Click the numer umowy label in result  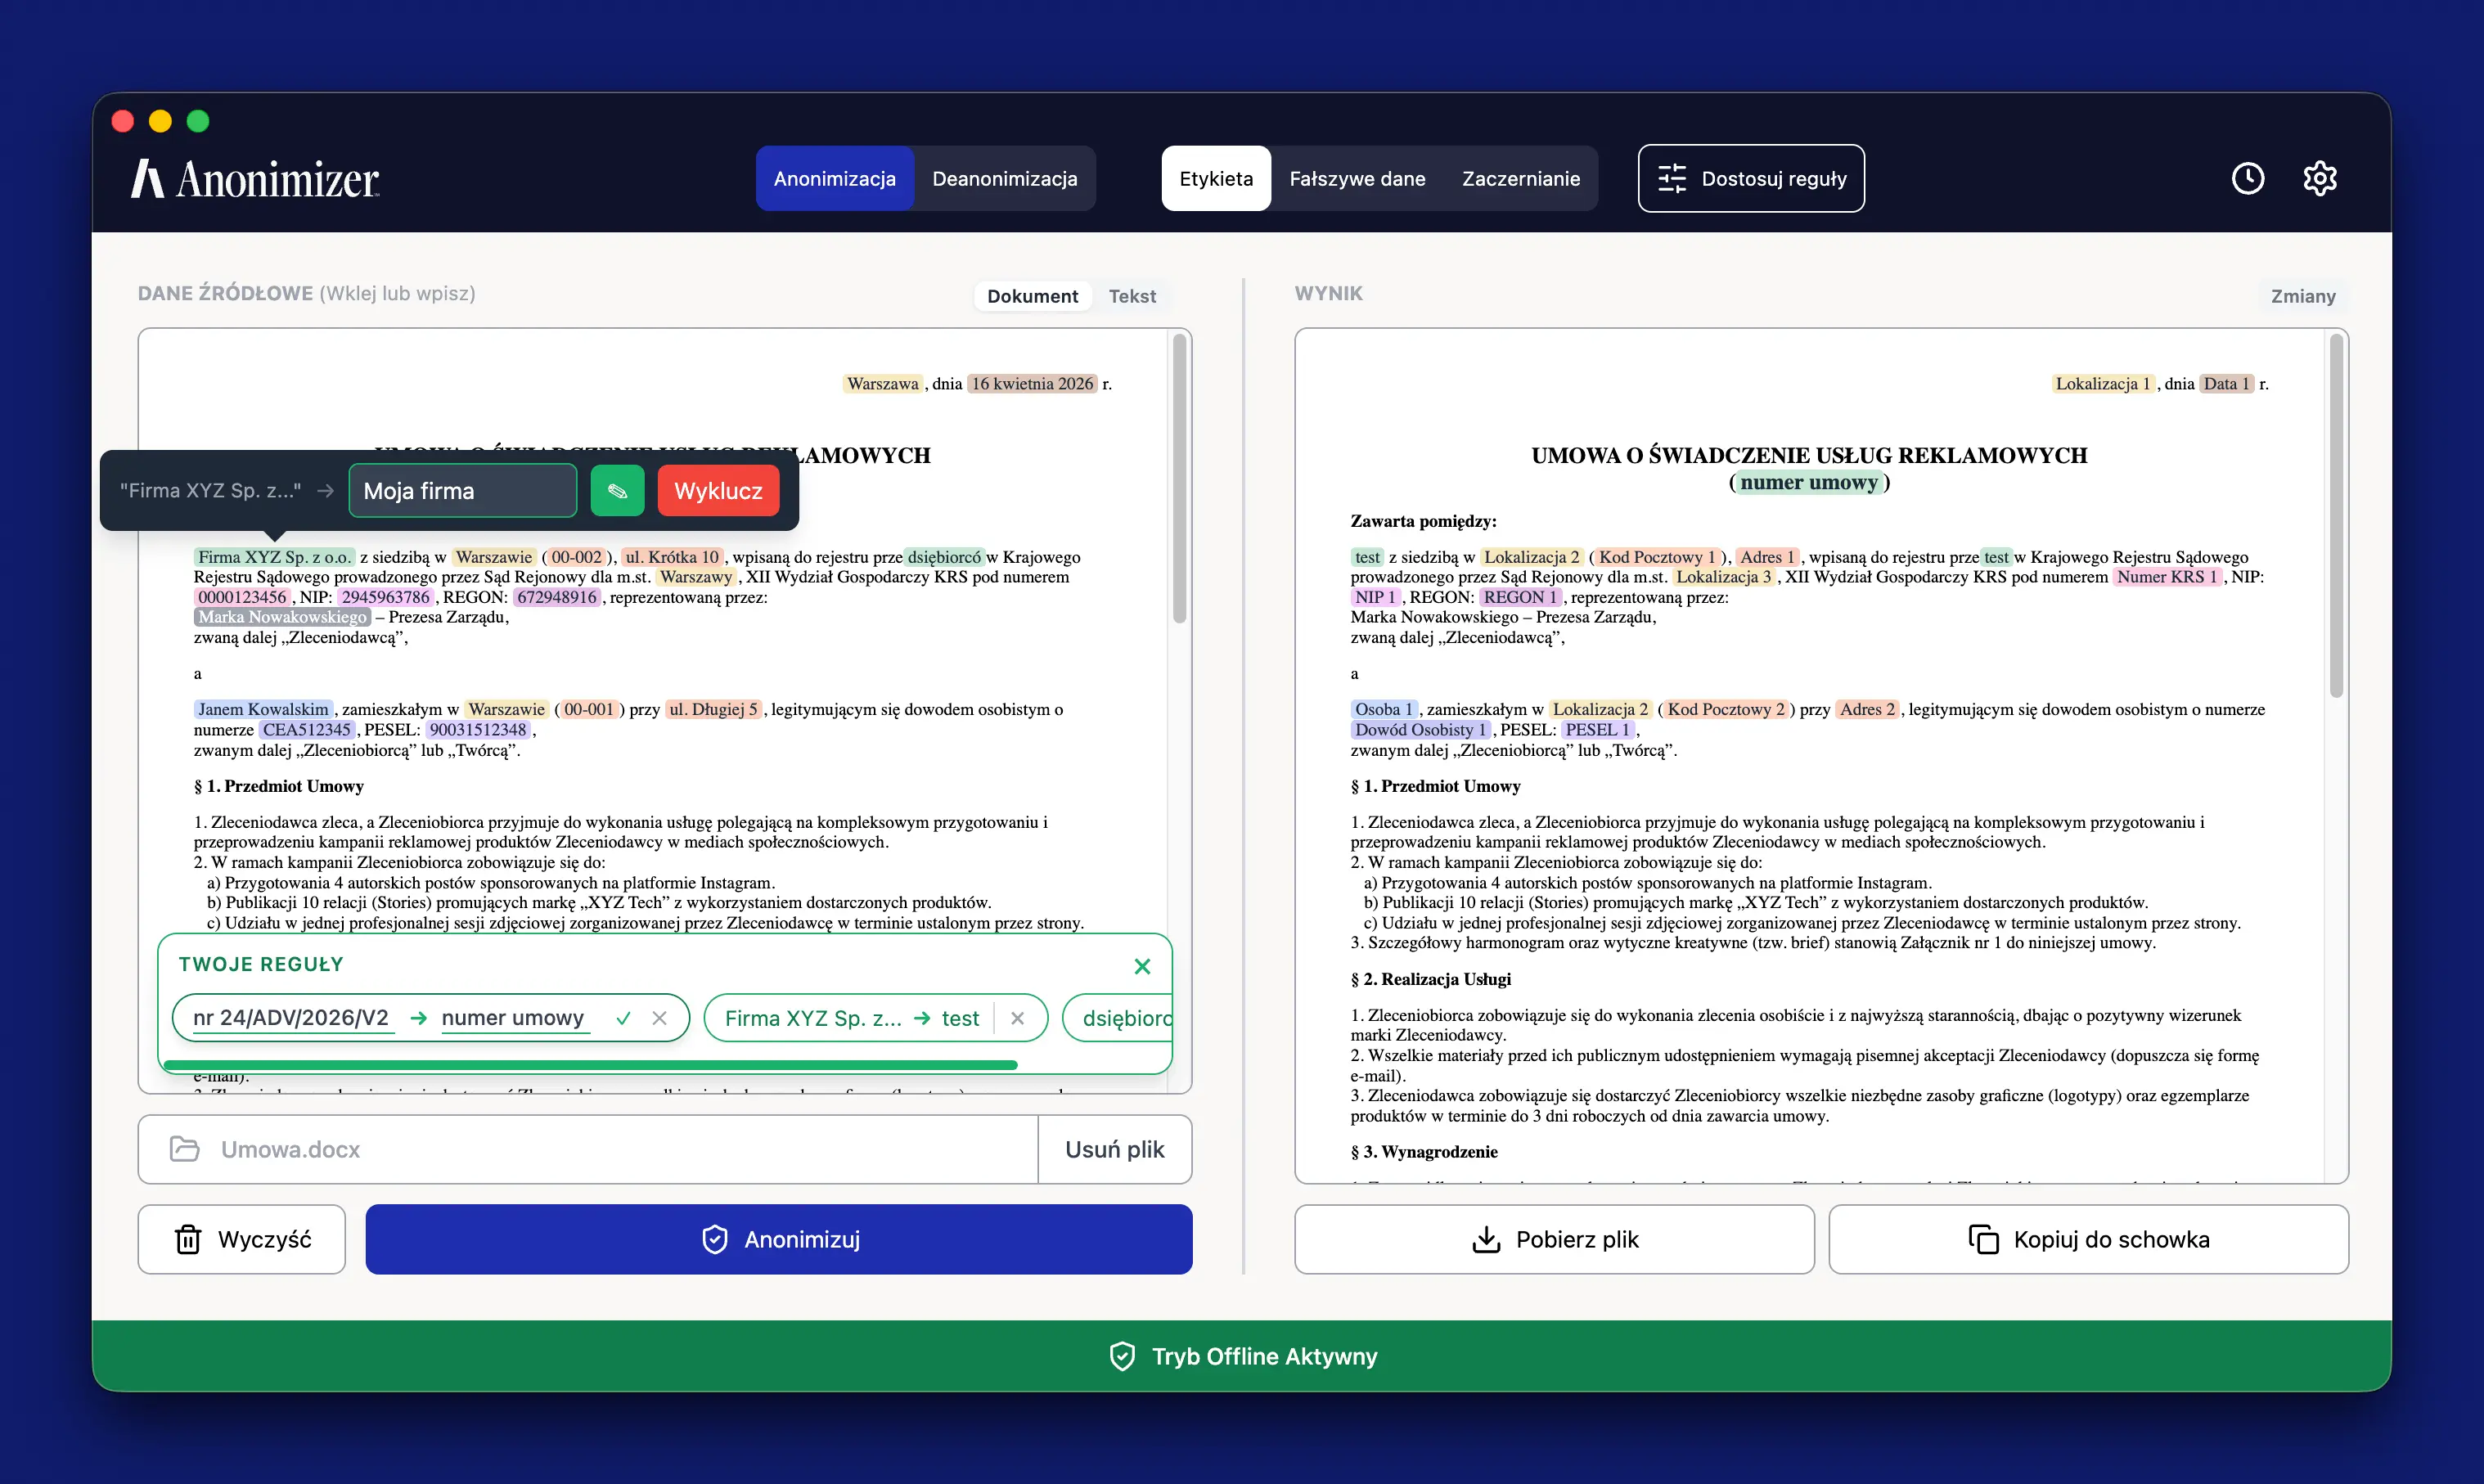click(1809, 482)
